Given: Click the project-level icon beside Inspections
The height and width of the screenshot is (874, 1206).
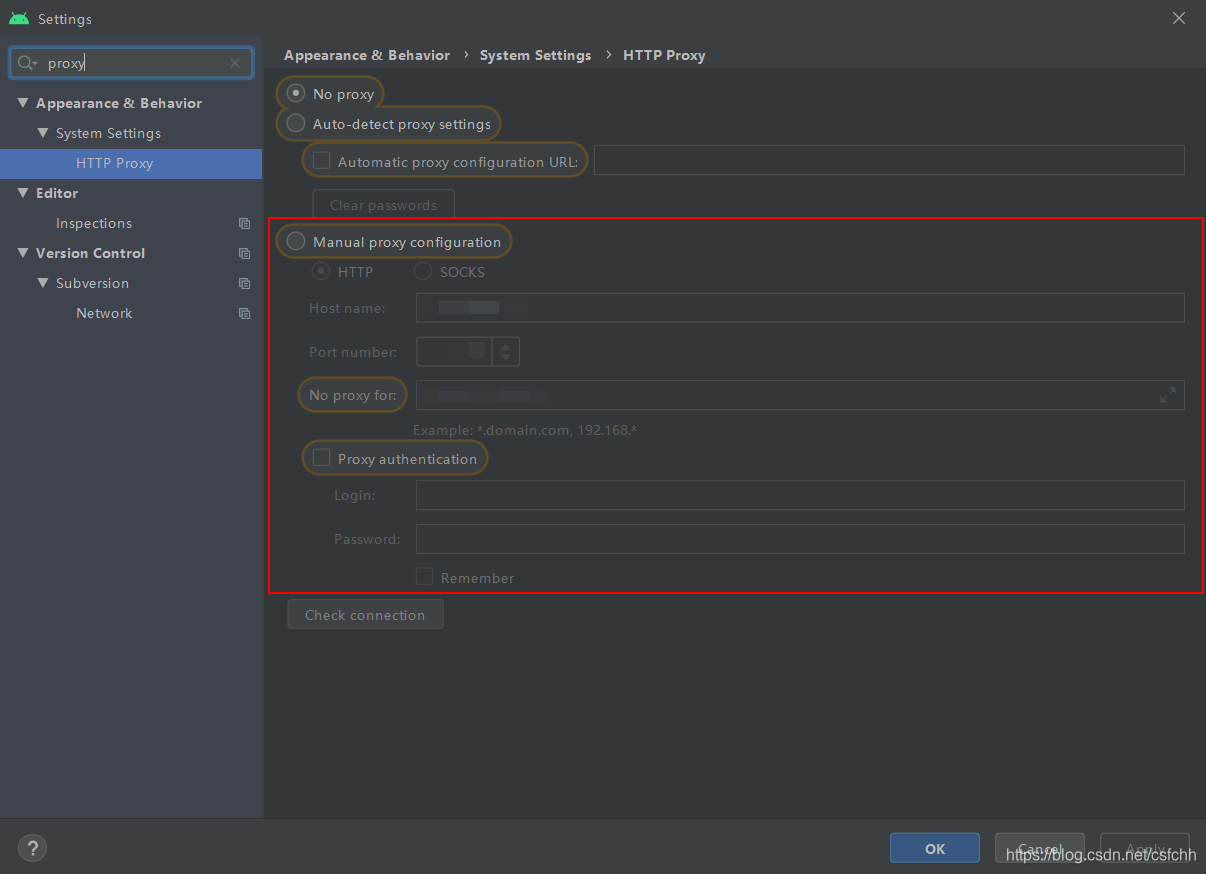Looking at the screenshot, I should pyautogui.click(x=244, y=223).
